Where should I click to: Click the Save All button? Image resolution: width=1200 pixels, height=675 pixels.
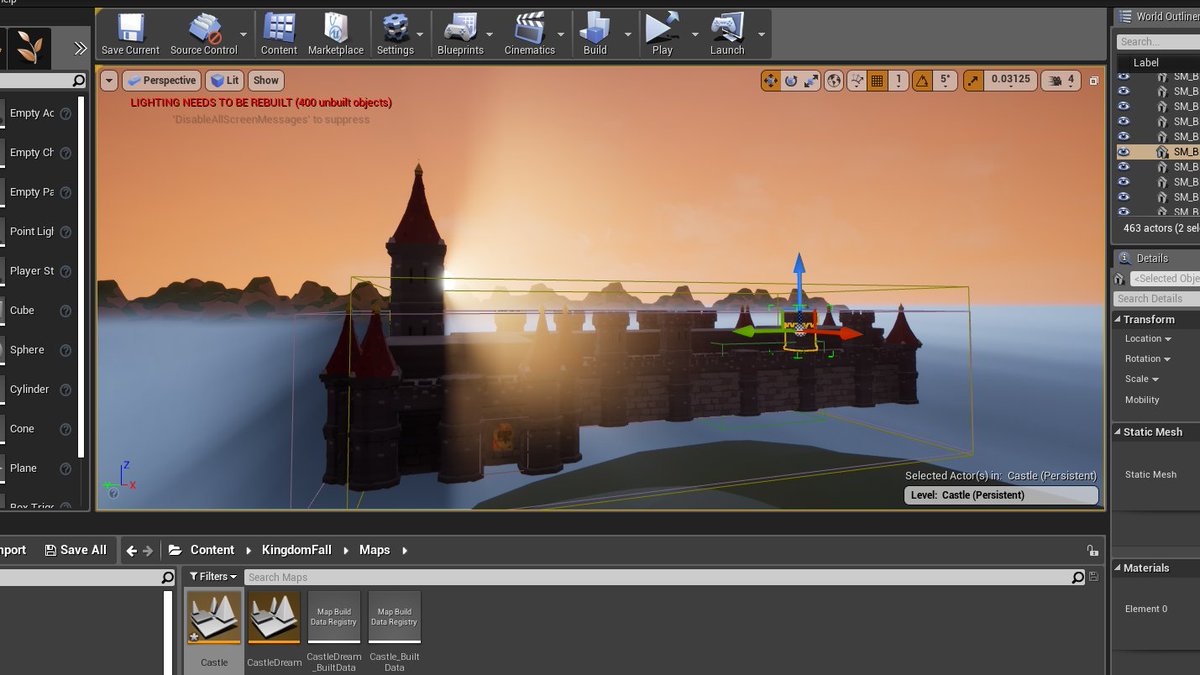pyautogui.click(x=75, y=550)
